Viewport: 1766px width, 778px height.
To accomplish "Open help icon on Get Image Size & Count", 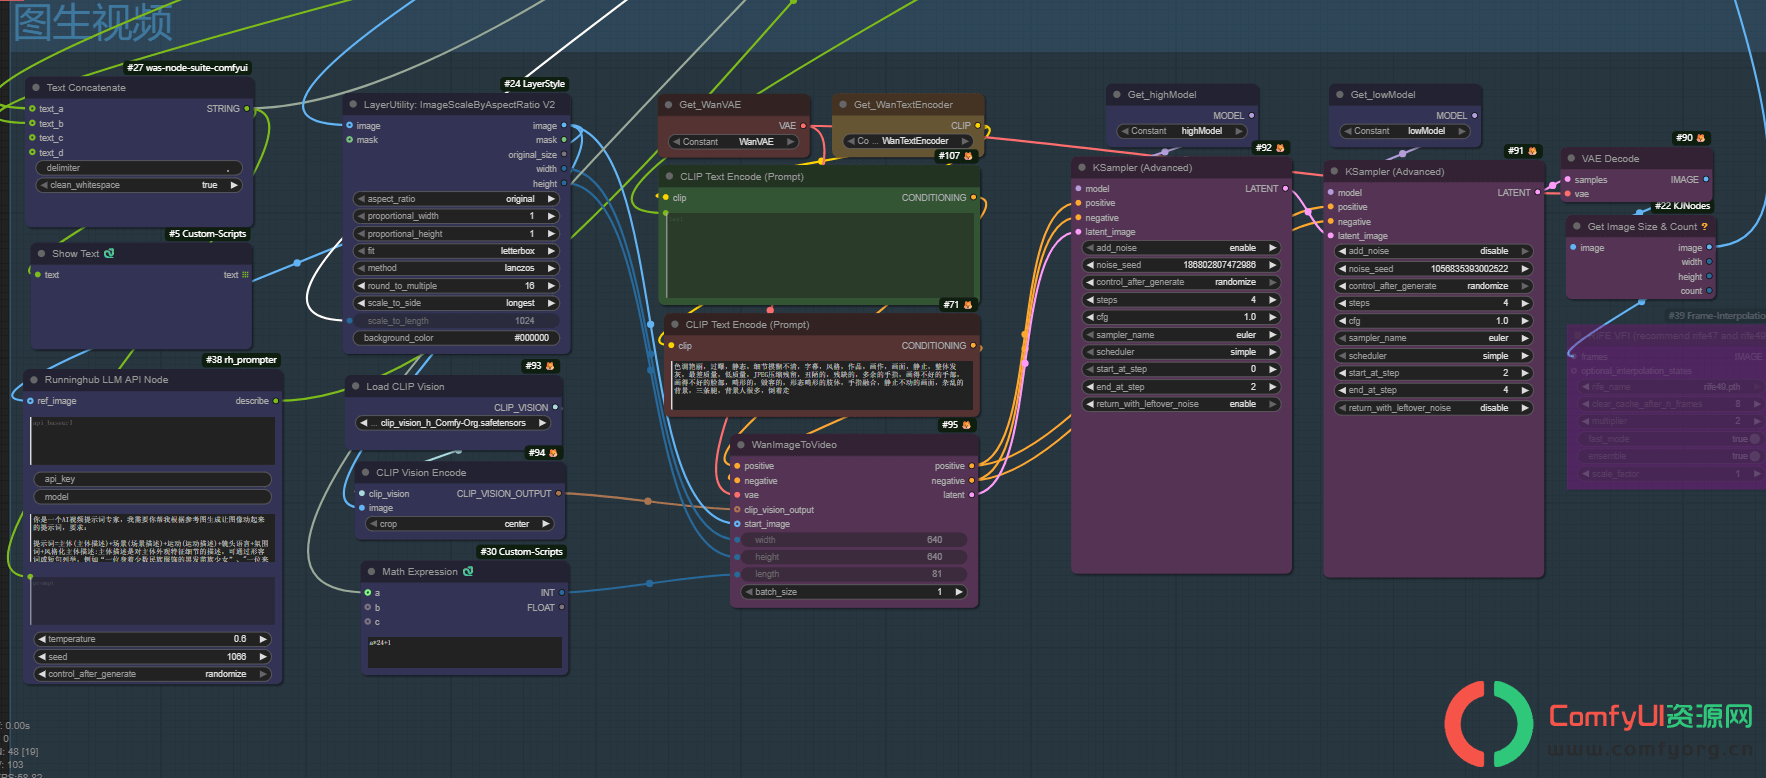I will click(1704, 227).
